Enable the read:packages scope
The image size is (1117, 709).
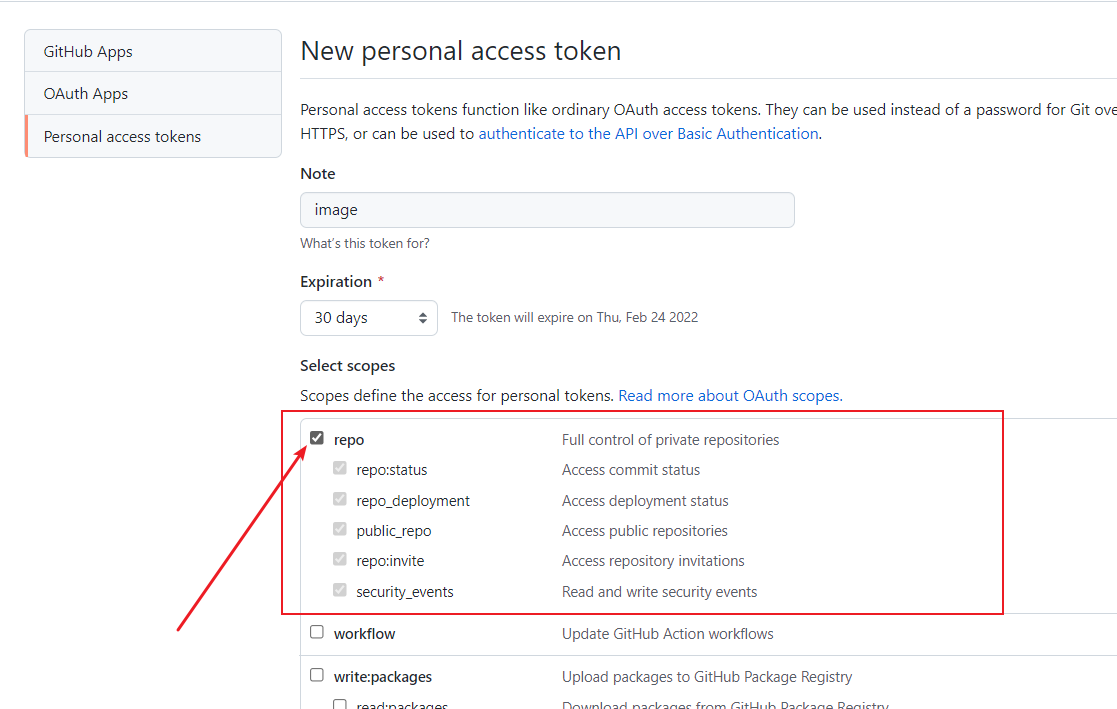(x=339, y=705)
